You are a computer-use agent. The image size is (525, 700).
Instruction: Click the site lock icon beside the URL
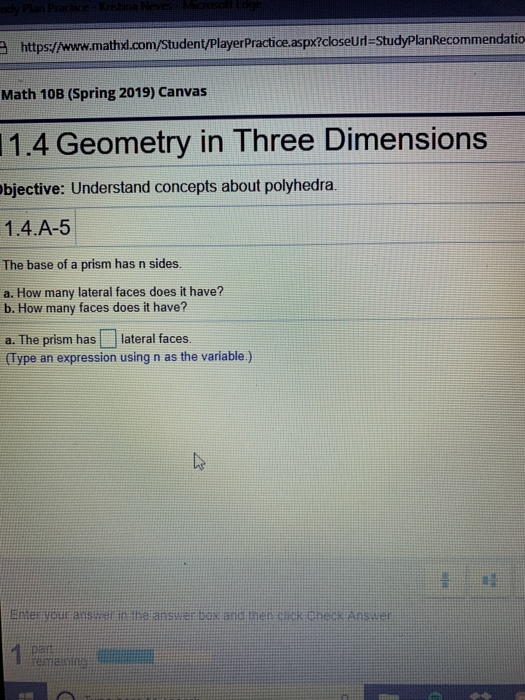click(4, 47)
